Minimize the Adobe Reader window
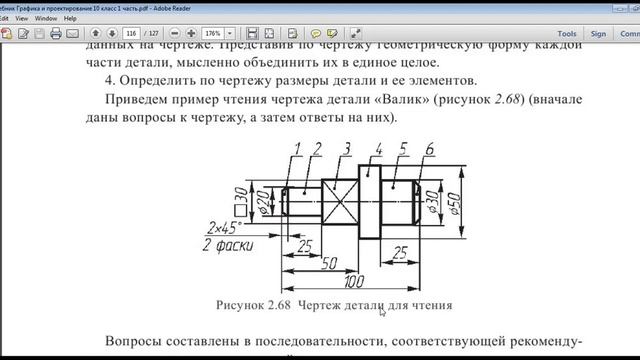Screen dimensions: 640x360 [x=620, y=9]
